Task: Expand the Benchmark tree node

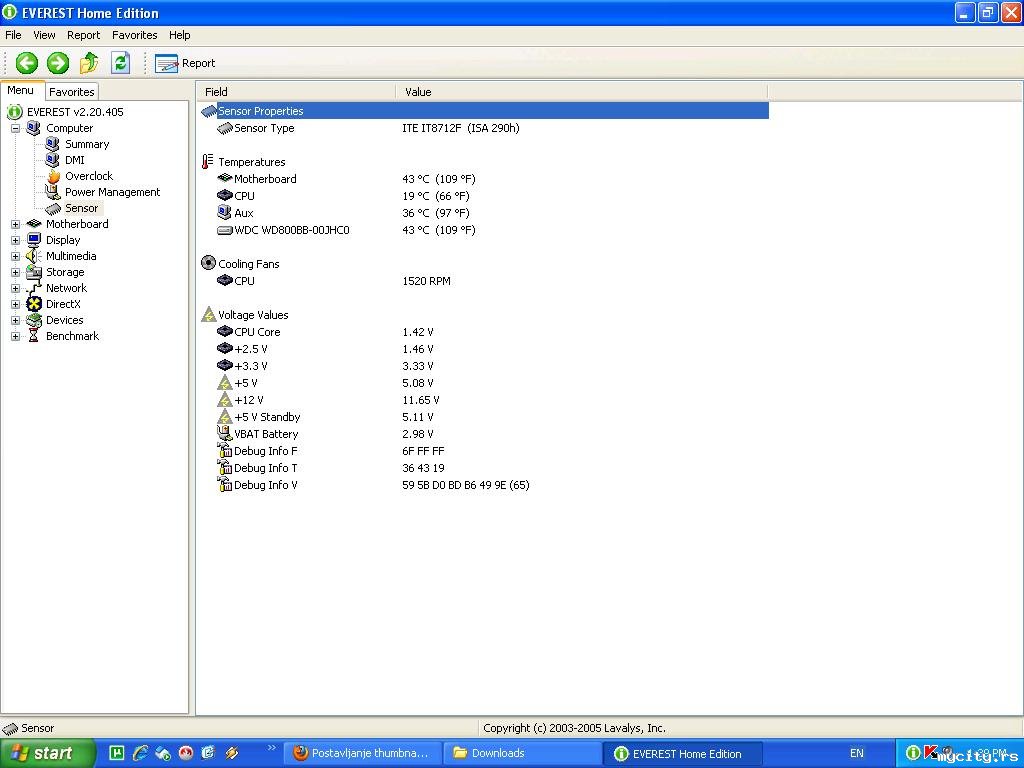Action: click(x=16, y=336)
